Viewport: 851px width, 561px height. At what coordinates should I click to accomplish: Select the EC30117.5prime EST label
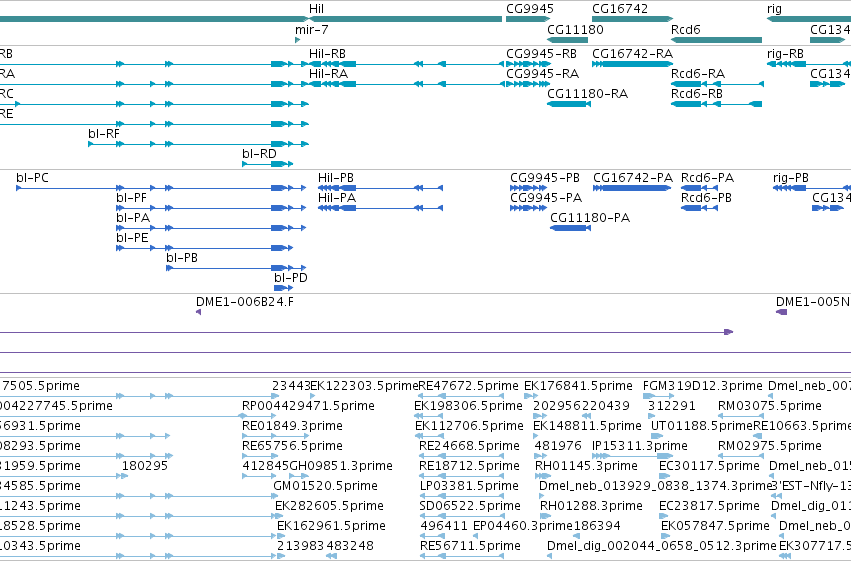709,466
